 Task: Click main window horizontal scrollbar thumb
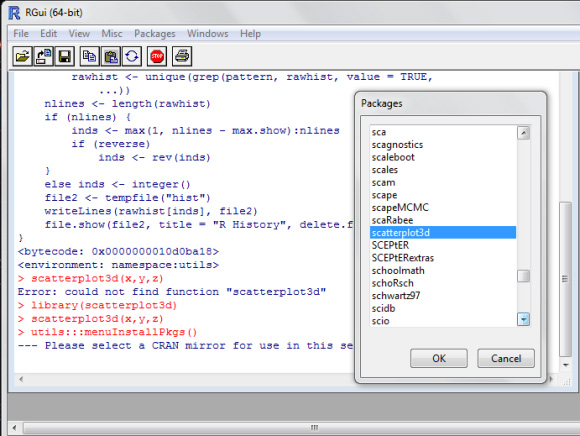(x=314, y=428)
